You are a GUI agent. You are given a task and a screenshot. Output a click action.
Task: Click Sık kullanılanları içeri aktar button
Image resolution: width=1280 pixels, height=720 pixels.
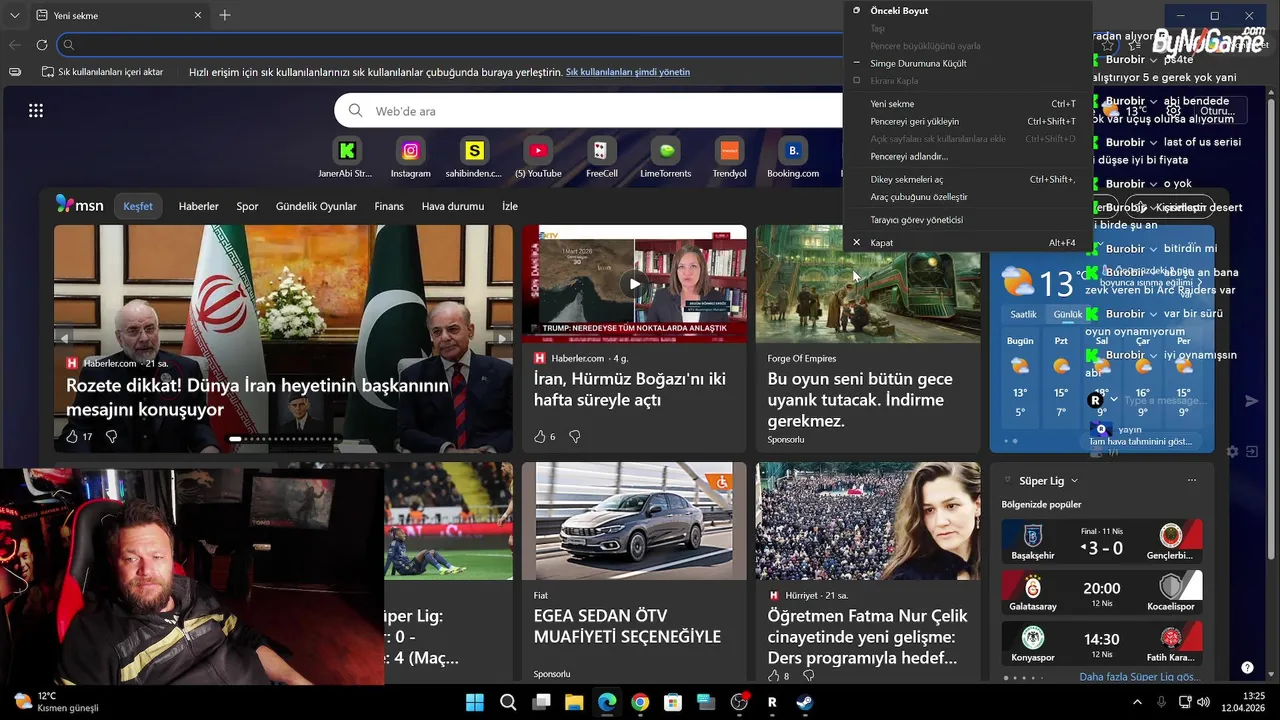pos(102,72)
